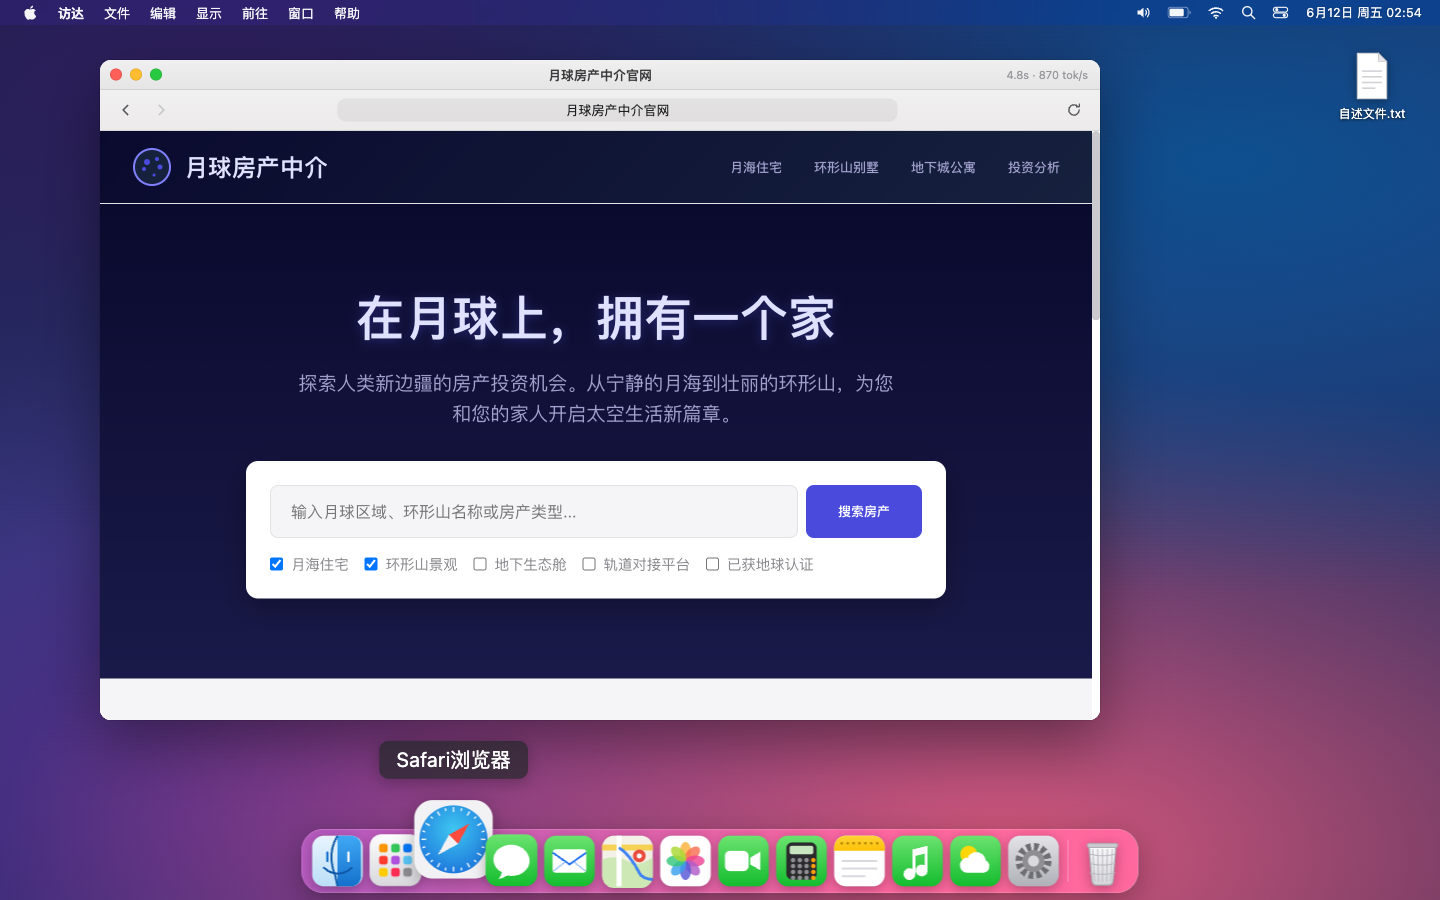Go to 环形山别墅 nav link
Viewport: 1440px width, 900px height.
[846, 167]
